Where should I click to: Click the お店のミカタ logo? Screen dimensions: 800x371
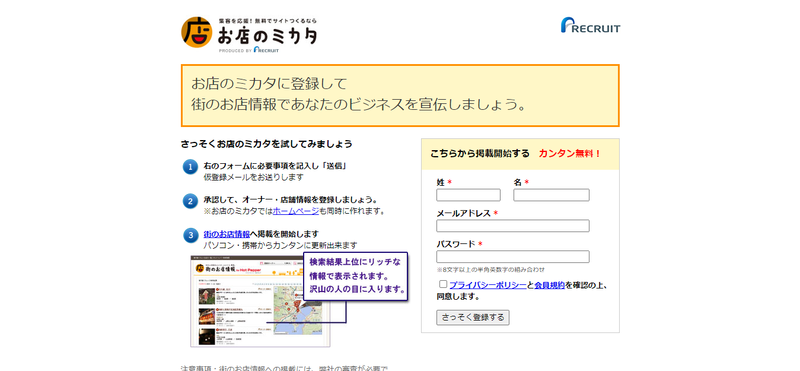tap(249, 35)
